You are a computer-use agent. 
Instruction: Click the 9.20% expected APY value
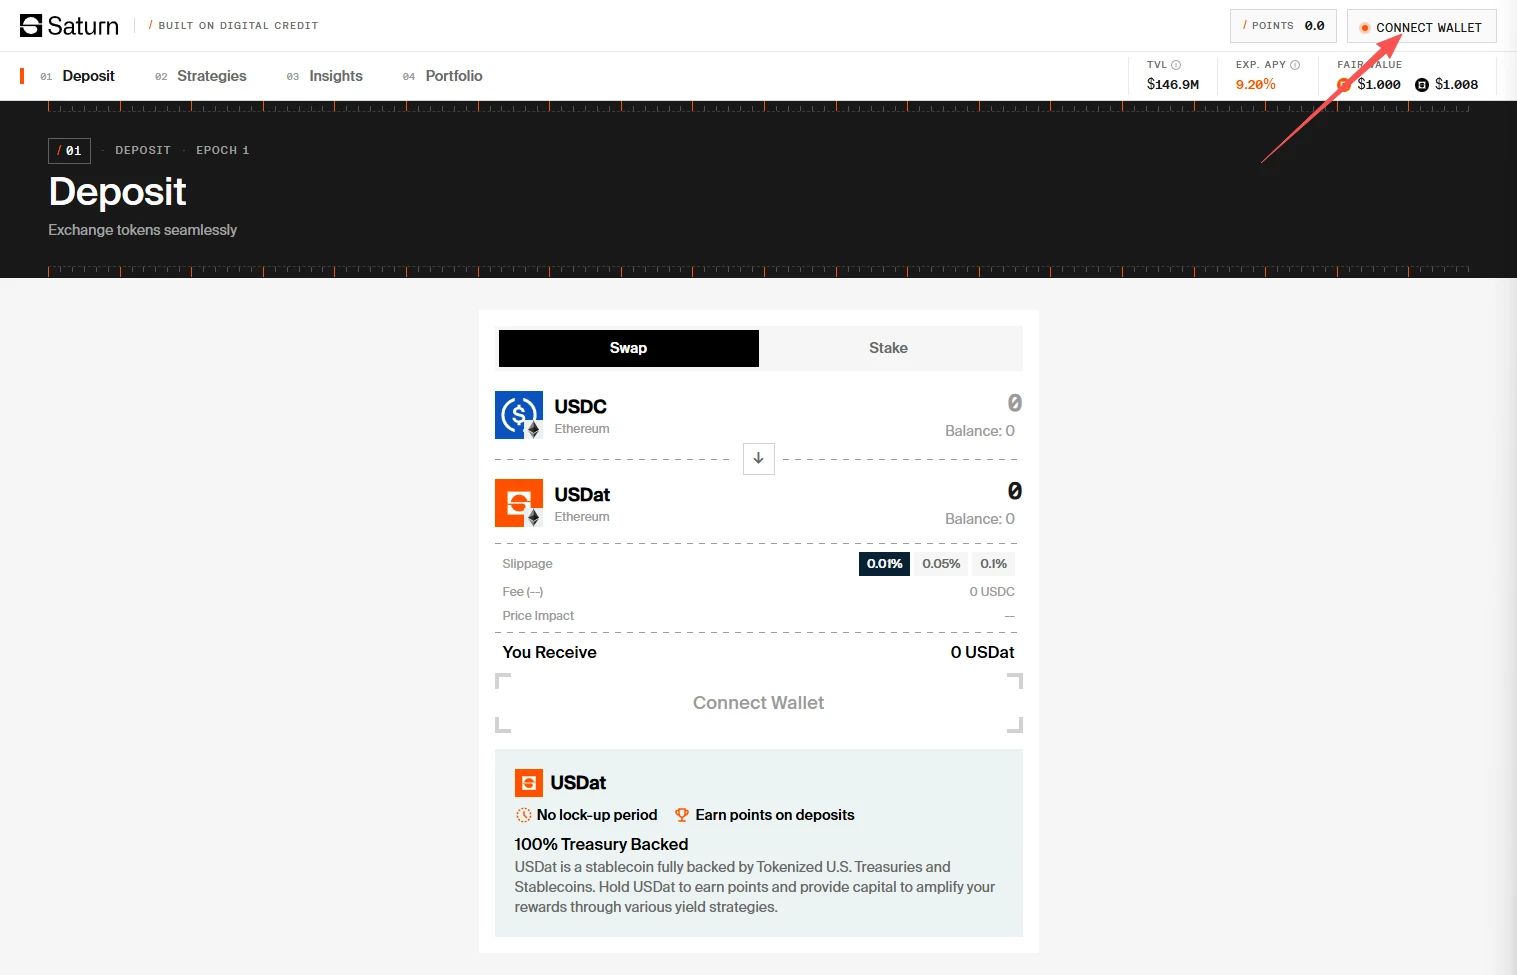(x=1256, y=85)
